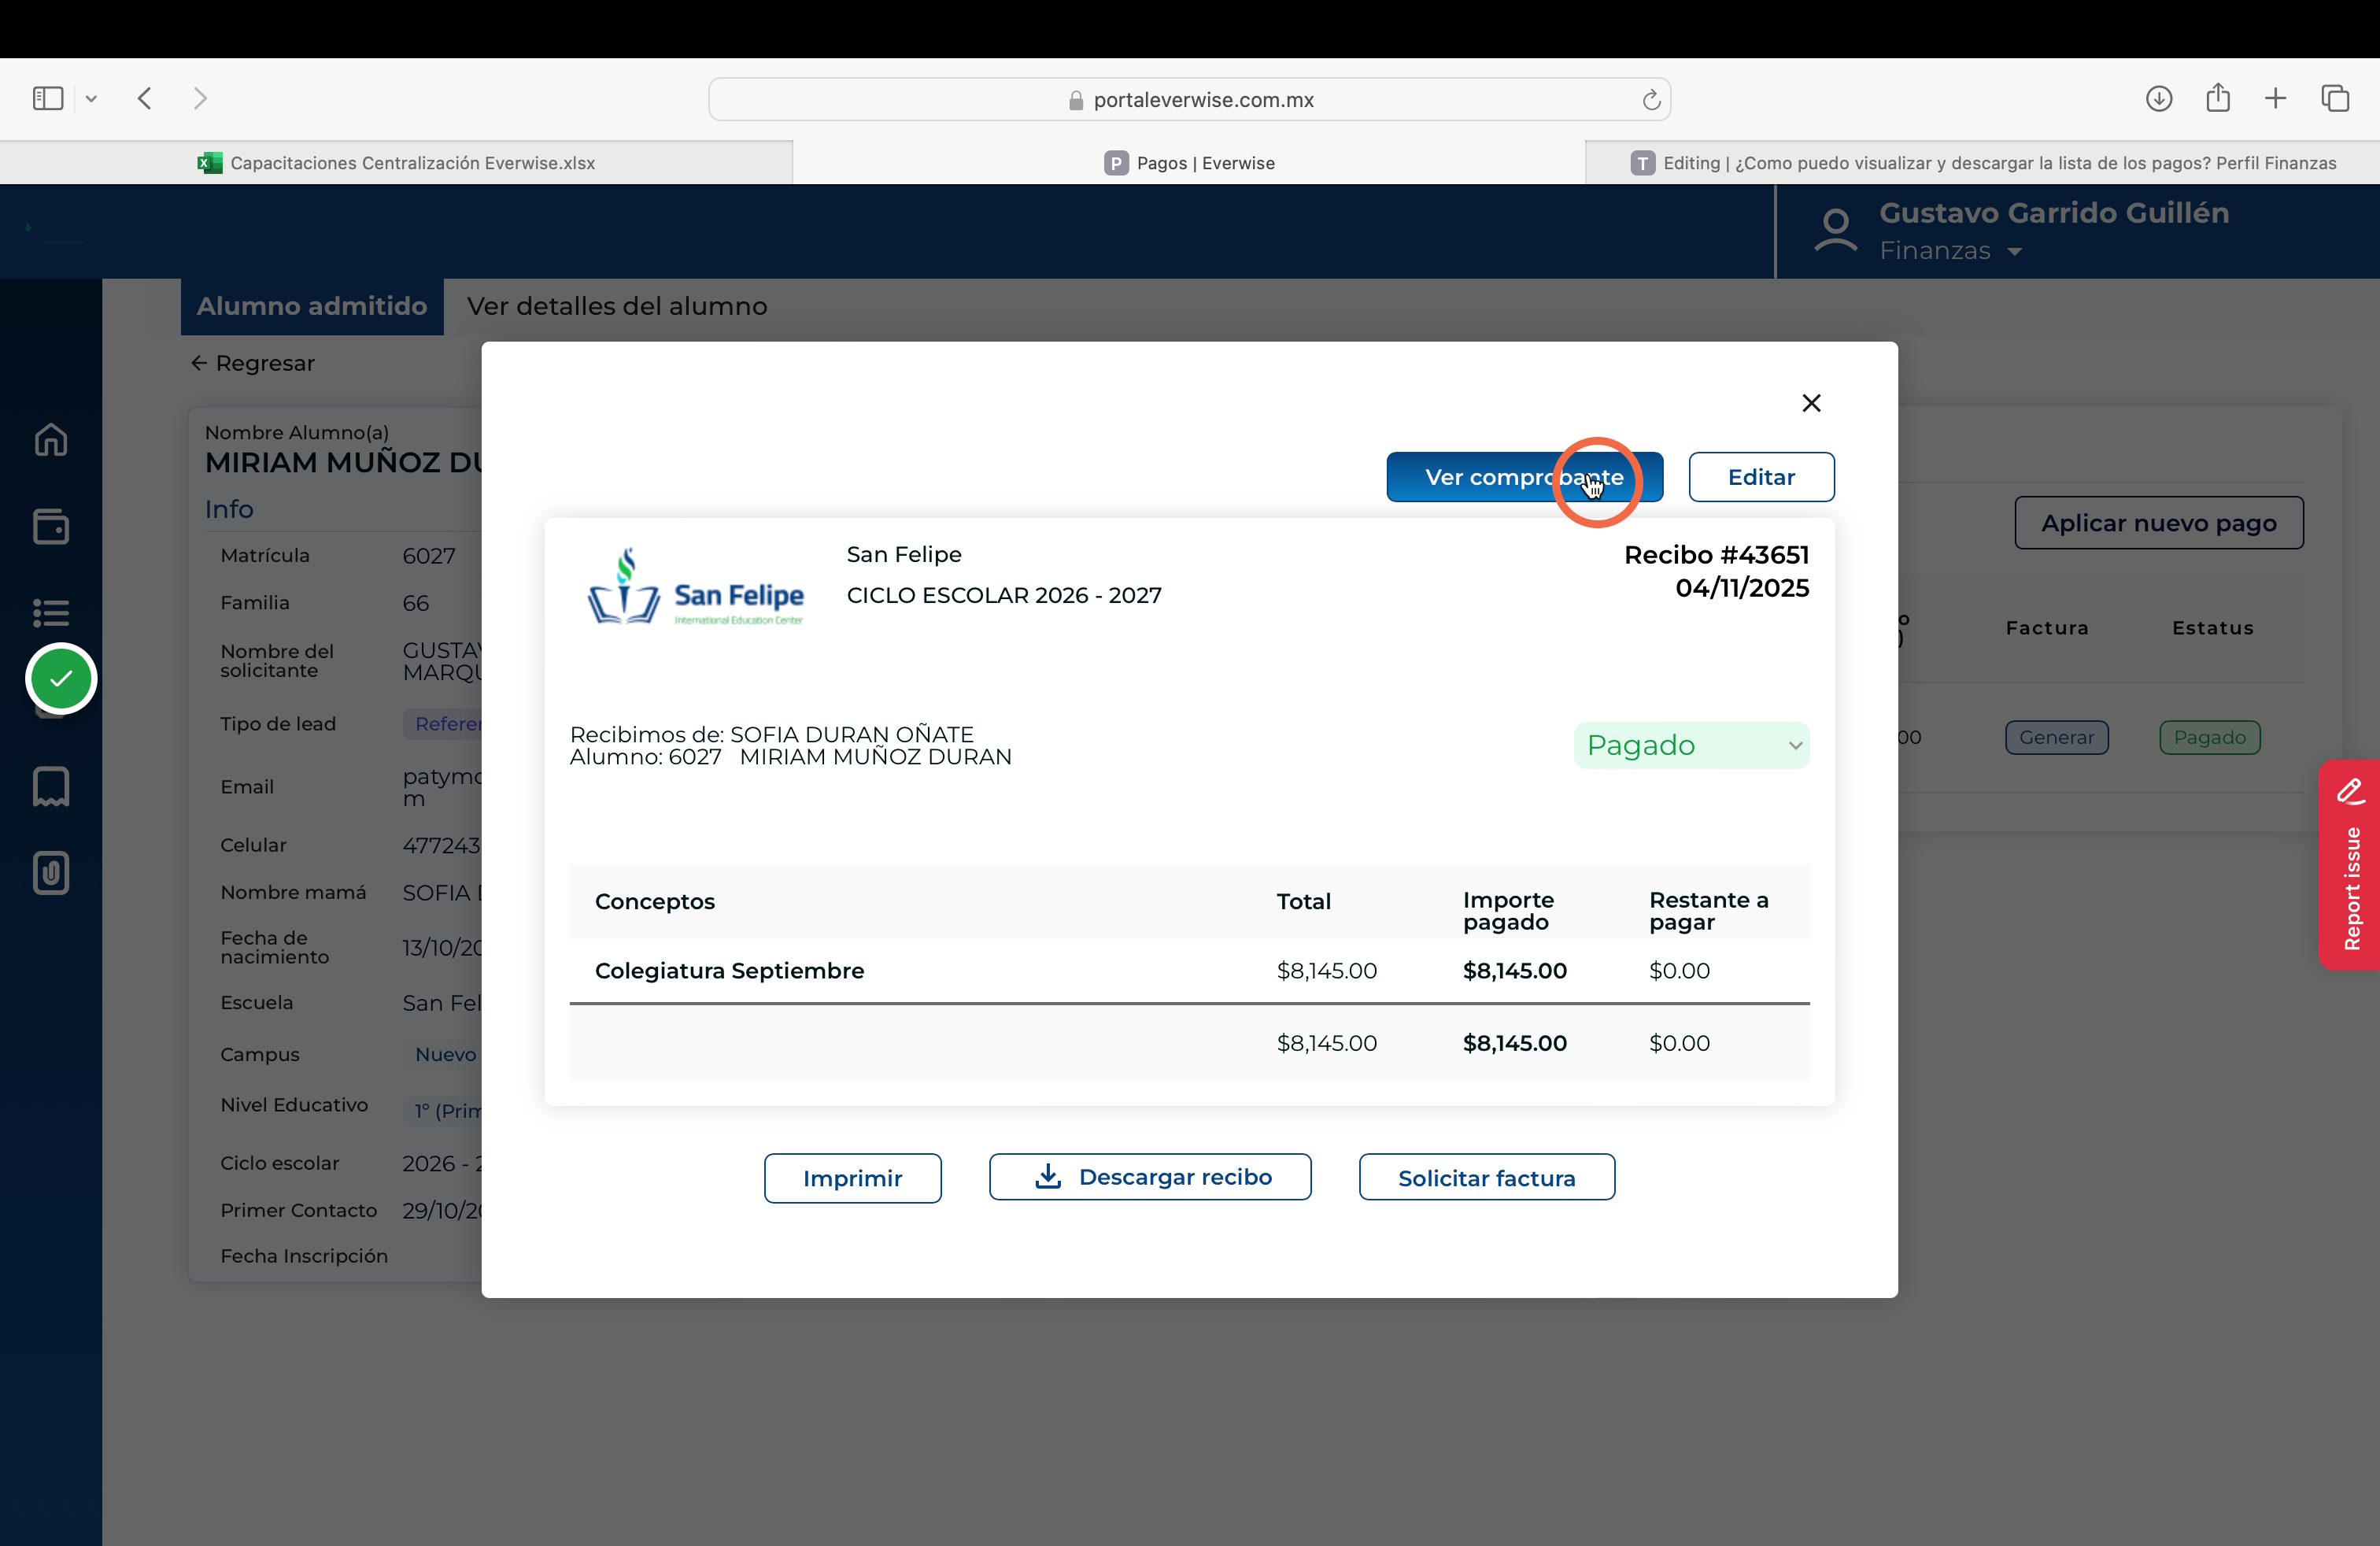Expand the Finanzas role dropdown

pos(1951,251)
